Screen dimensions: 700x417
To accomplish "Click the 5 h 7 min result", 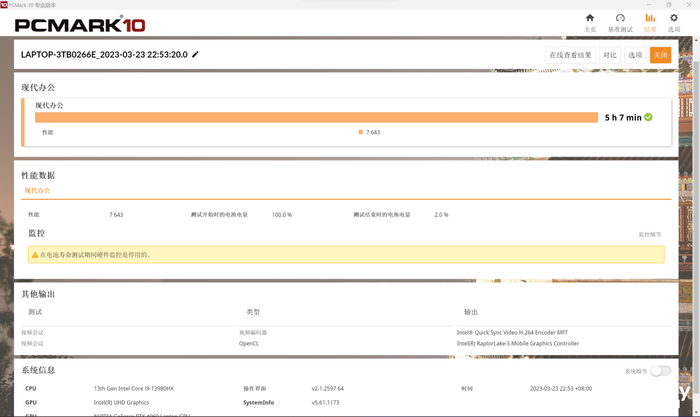I will click(623, 117).
